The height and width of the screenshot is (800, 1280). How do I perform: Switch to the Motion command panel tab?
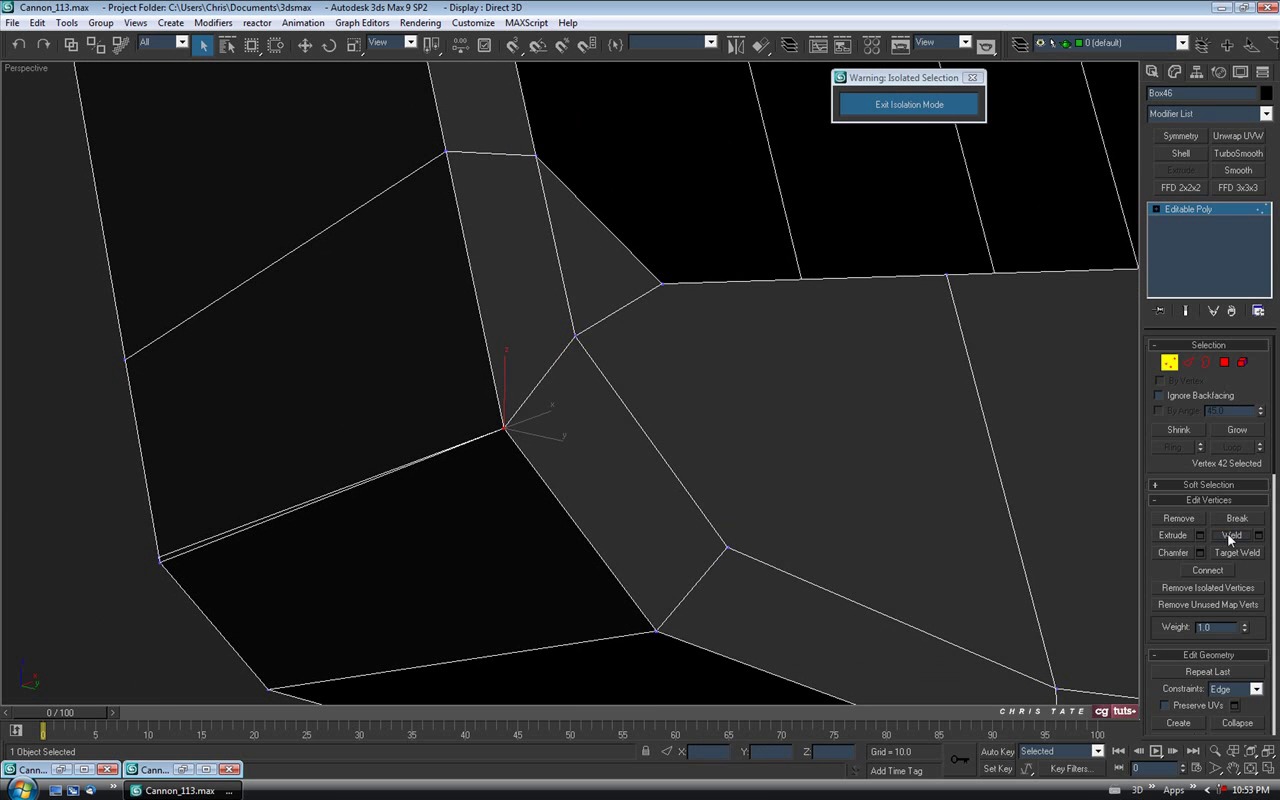tap(1218, 72)
